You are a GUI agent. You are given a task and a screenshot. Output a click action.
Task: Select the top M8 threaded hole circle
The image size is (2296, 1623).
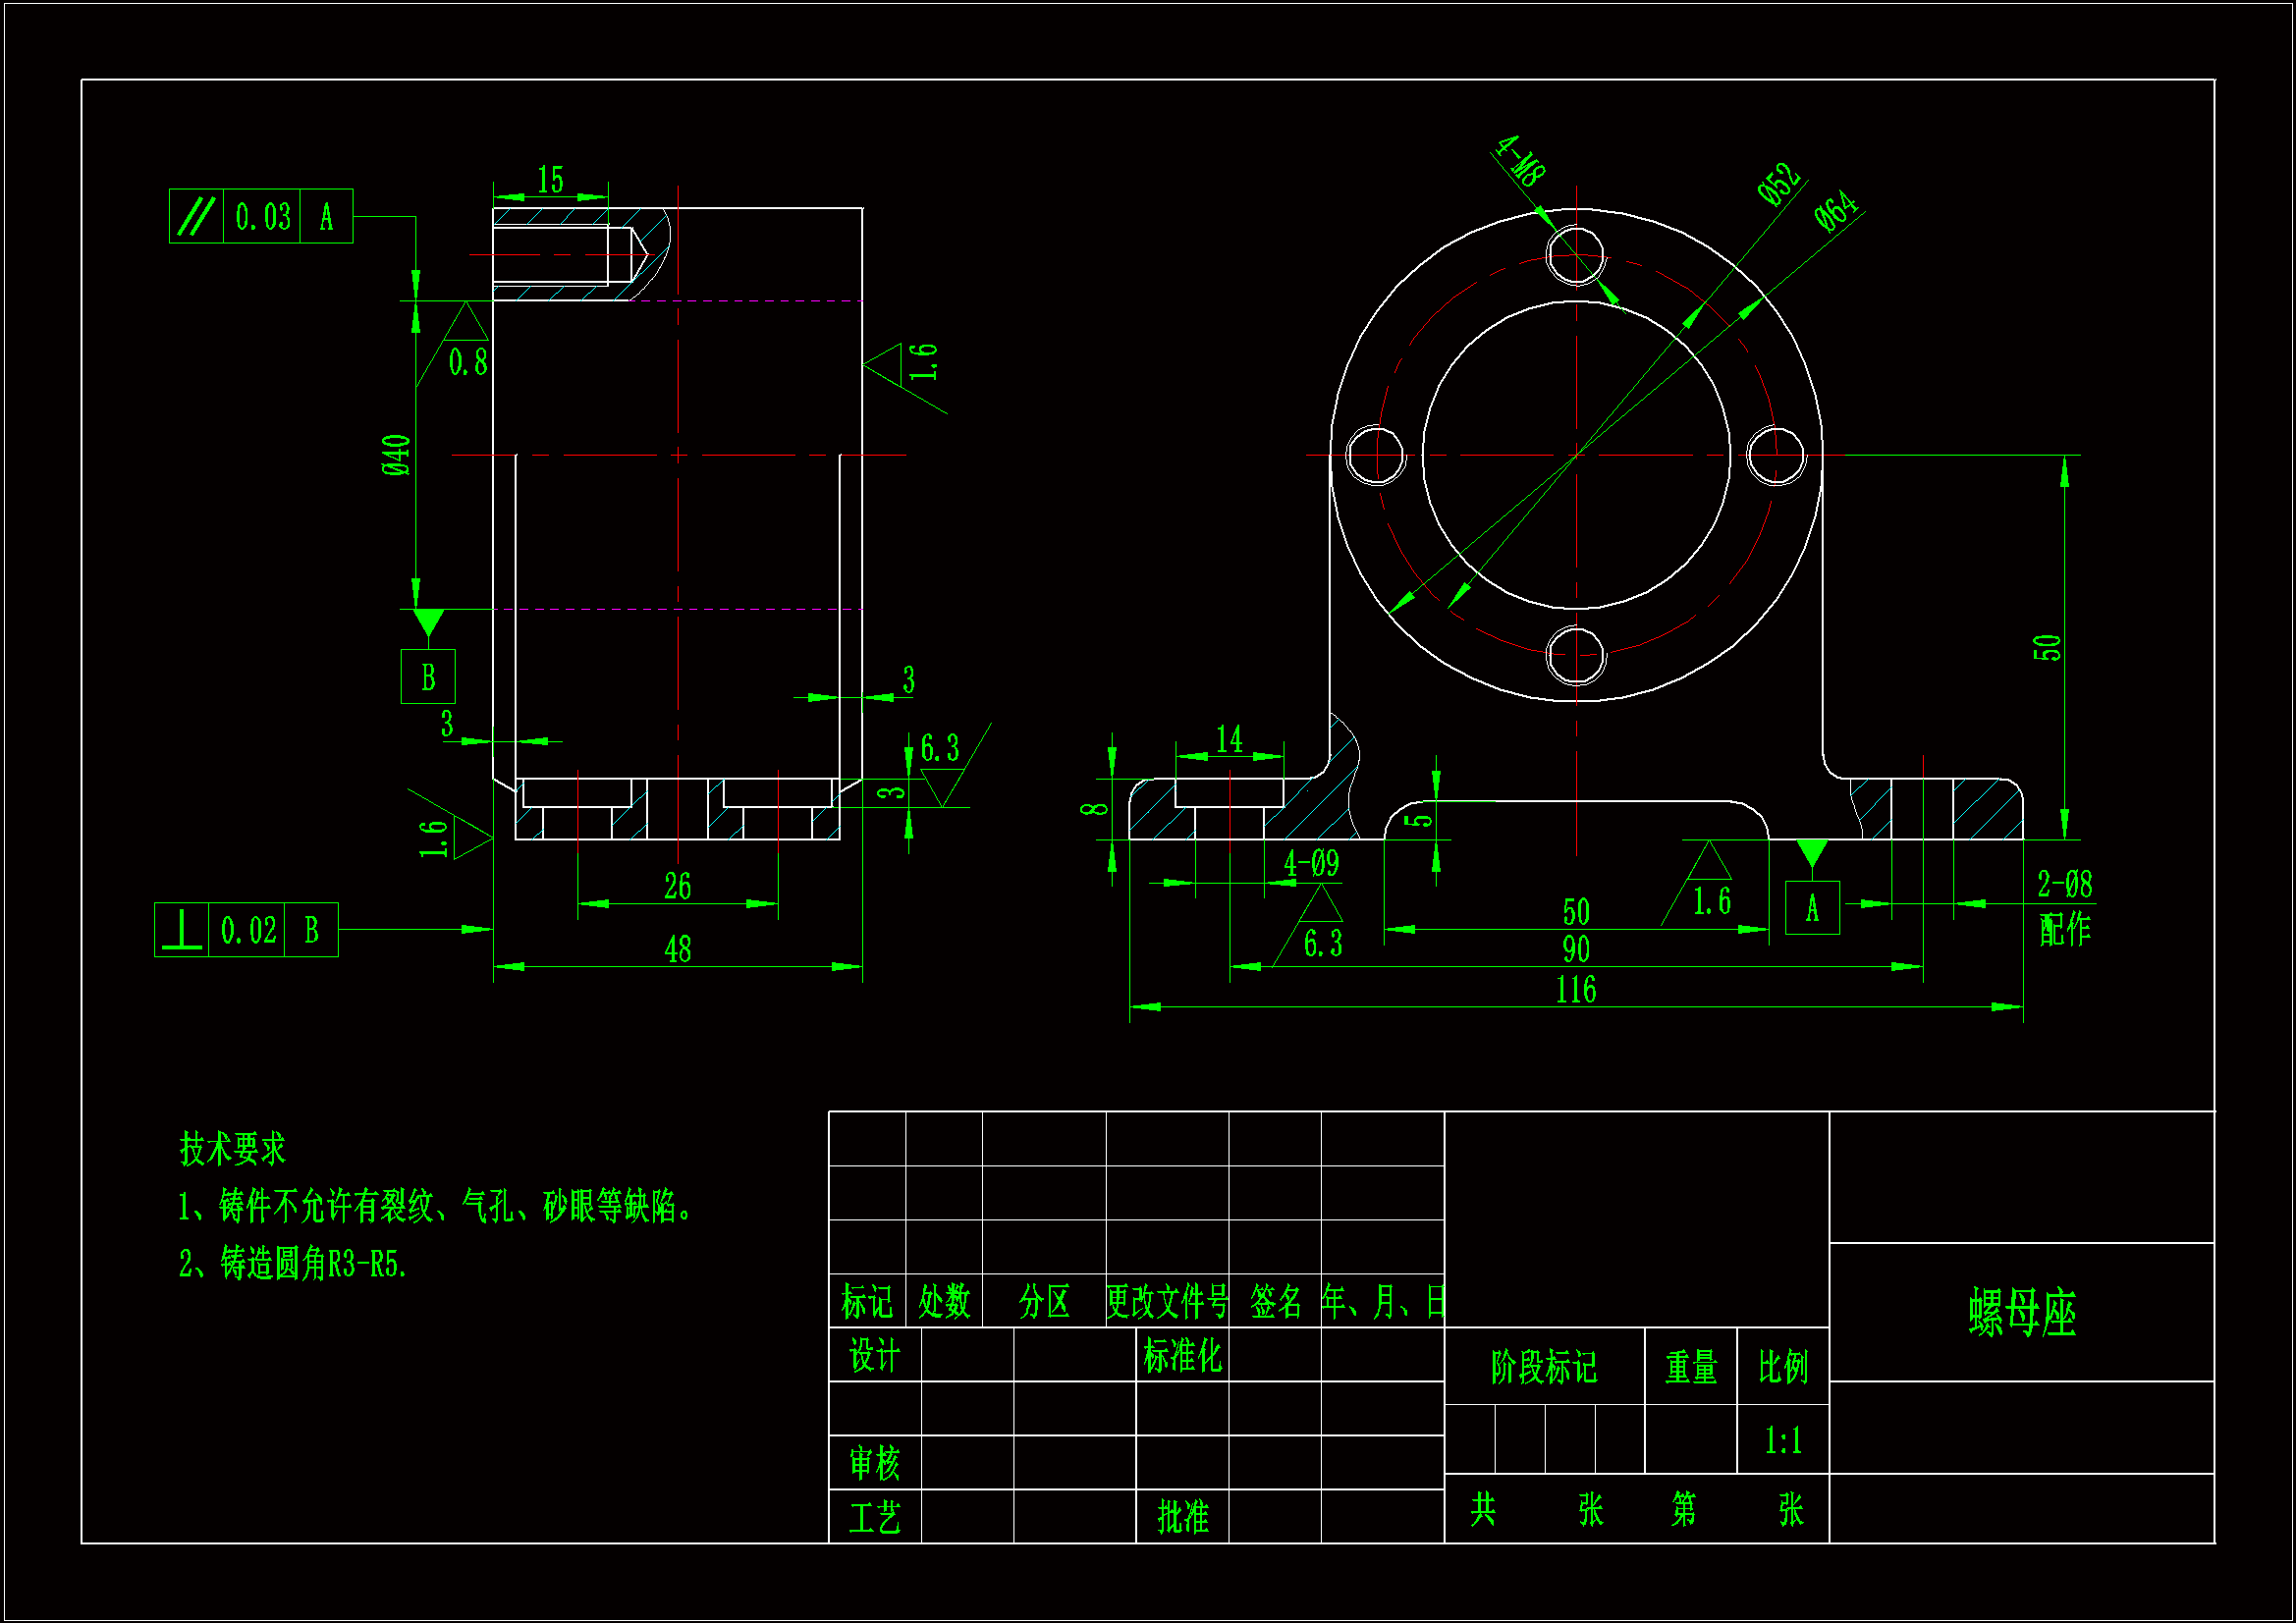[x=1576, y=256]
